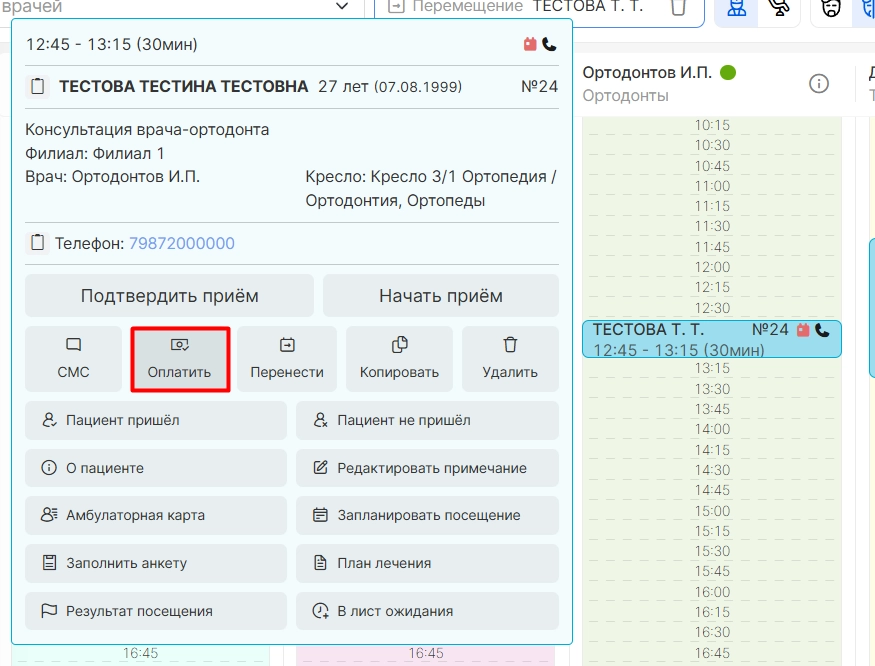Mark Пациент не пришёл
This screenshot has height=666, width=875.
427,420
